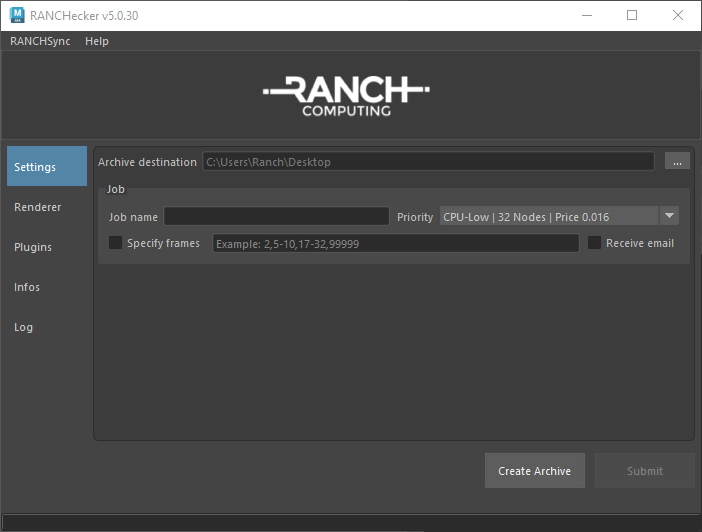Browse for archive destination with the ... button
Viewport: 702px width, 532px height.
(x=677, y=162)
